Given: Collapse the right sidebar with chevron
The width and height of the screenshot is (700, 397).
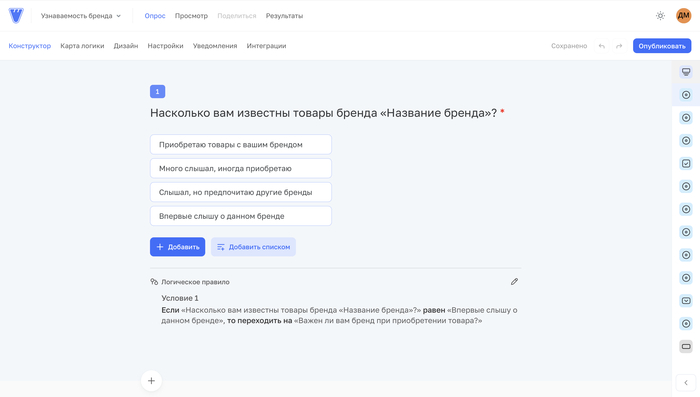Looking at the screenshot, I should (x=686, y=383).
